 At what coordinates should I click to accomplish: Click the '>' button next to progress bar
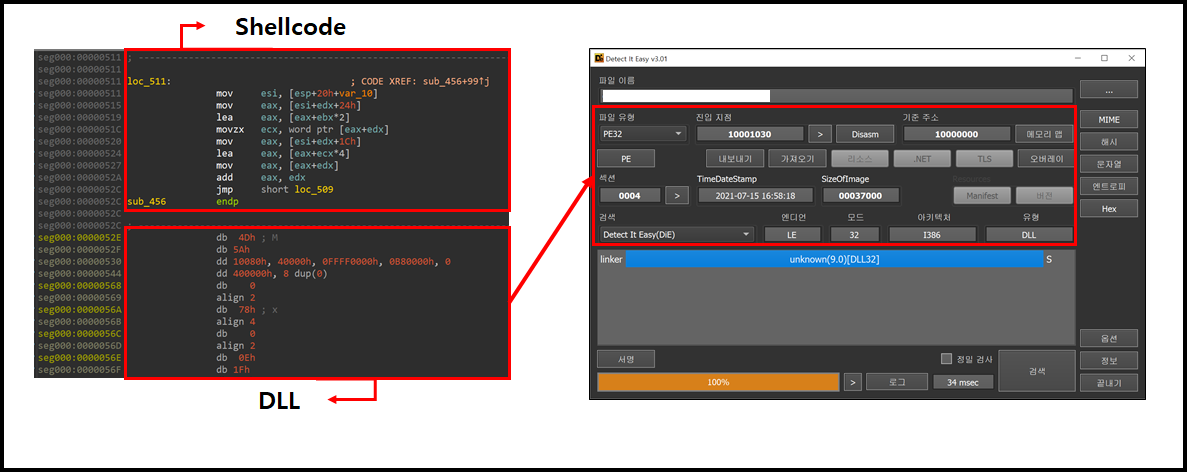(852, 382)
